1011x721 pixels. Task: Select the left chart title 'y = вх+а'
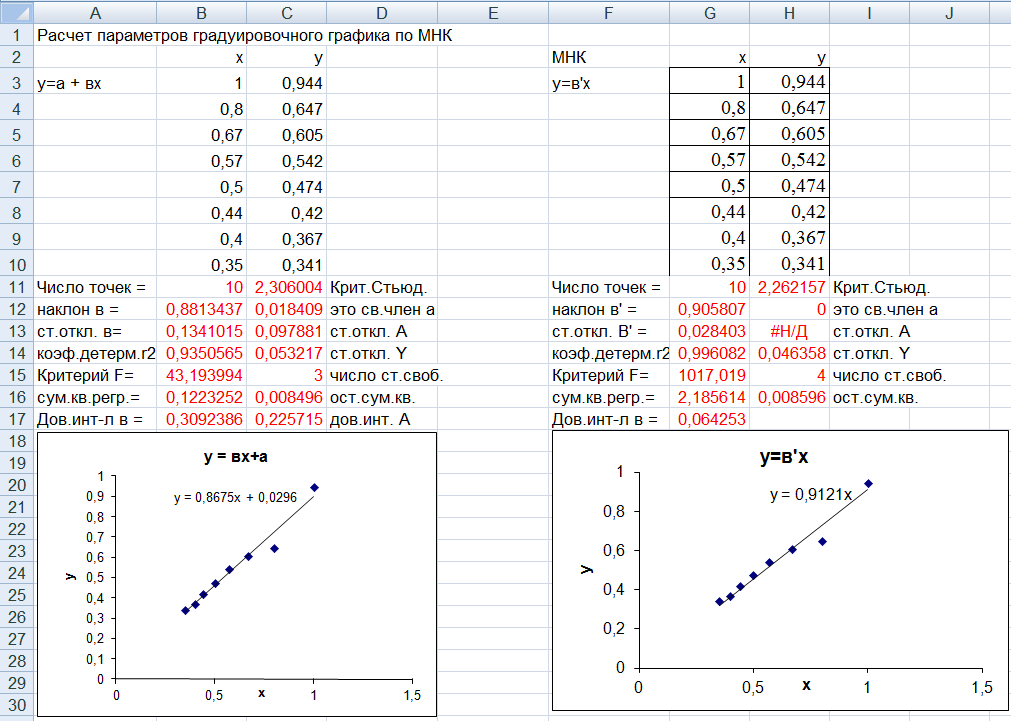point(237,457)
